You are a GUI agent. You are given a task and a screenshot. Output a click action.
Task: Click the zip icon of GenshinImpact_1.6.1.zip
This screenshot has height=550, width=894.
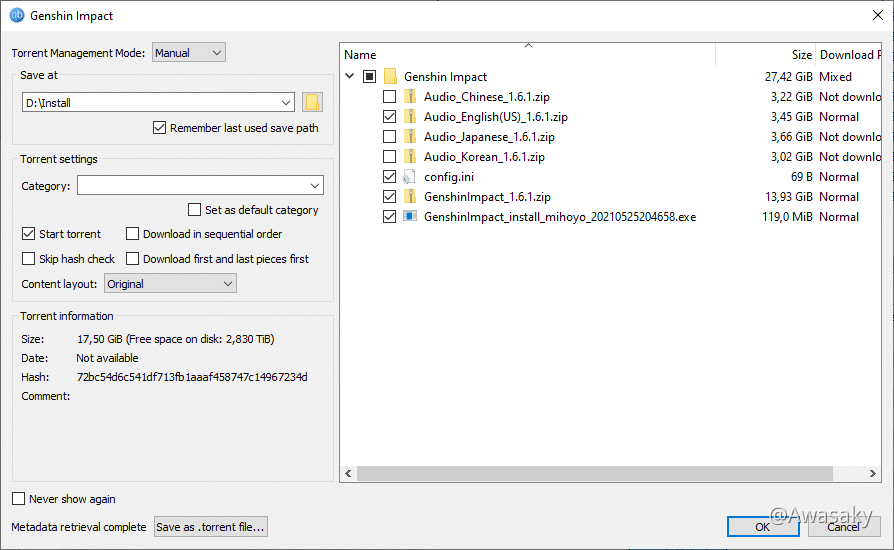pyautogui.click(x=410, y=197)
